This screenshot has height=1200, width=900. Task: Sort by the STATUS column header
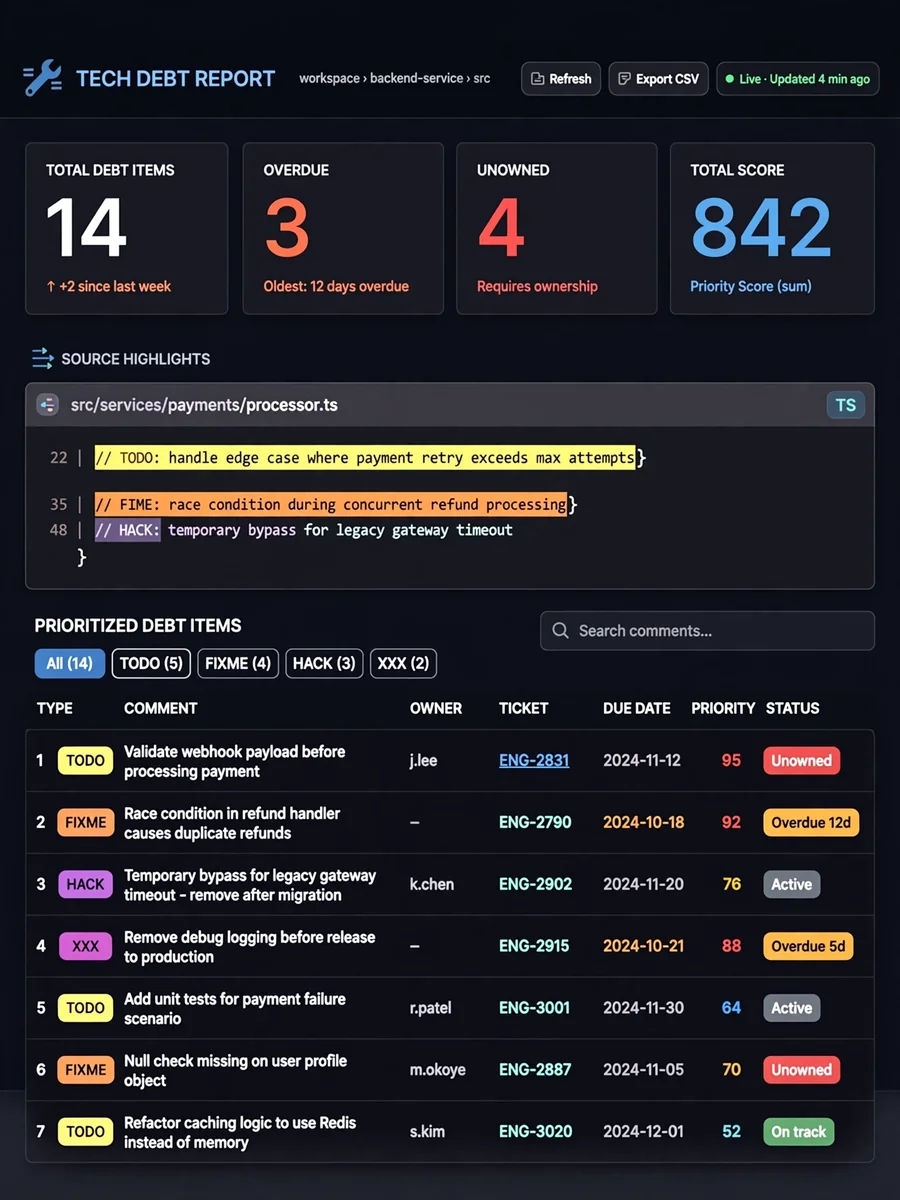click(792, 708)
